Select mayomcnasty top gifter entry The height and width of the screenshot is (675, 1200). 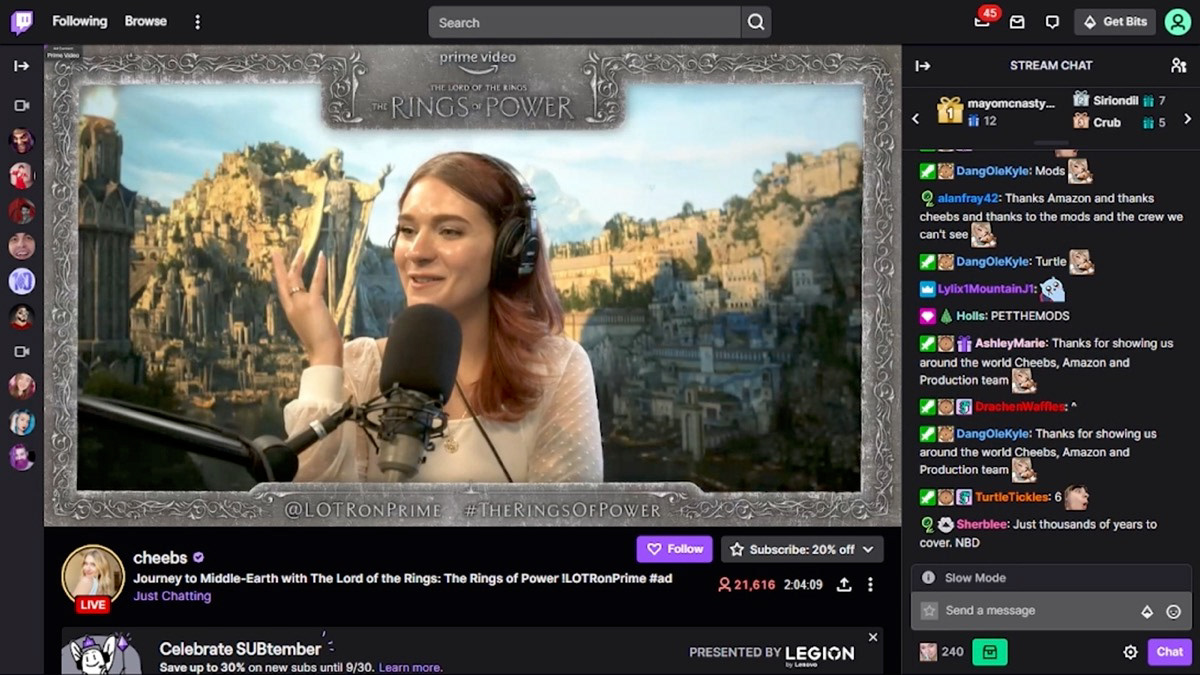click(994, 111)
